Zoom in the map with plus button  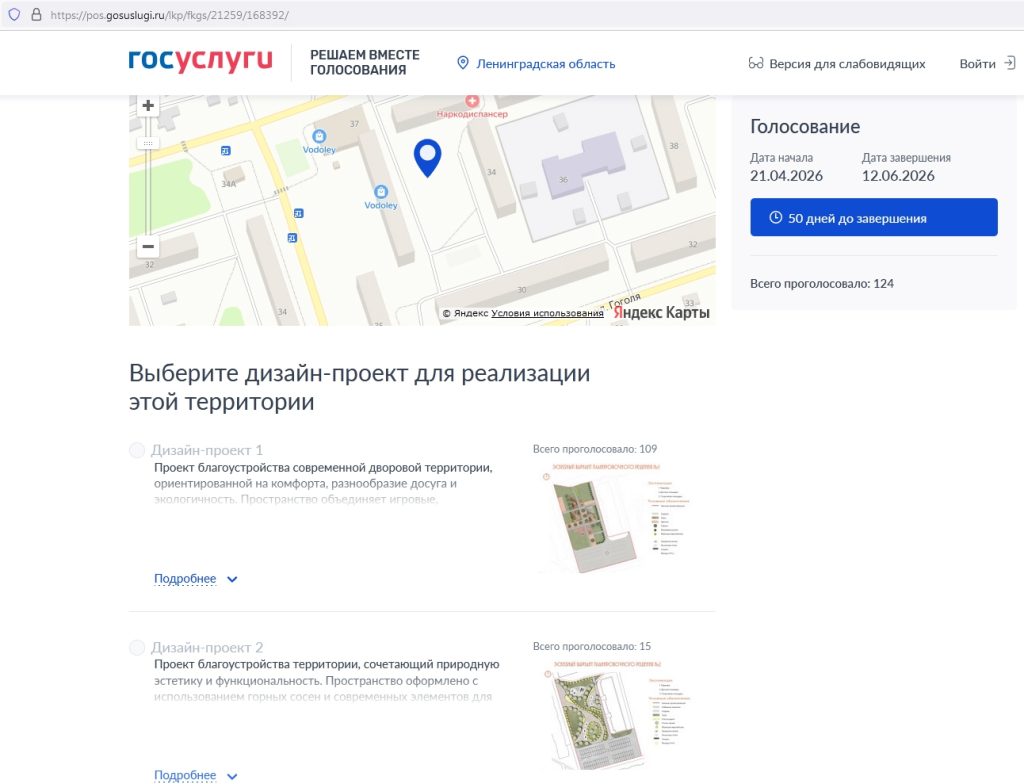pos(148,106)
